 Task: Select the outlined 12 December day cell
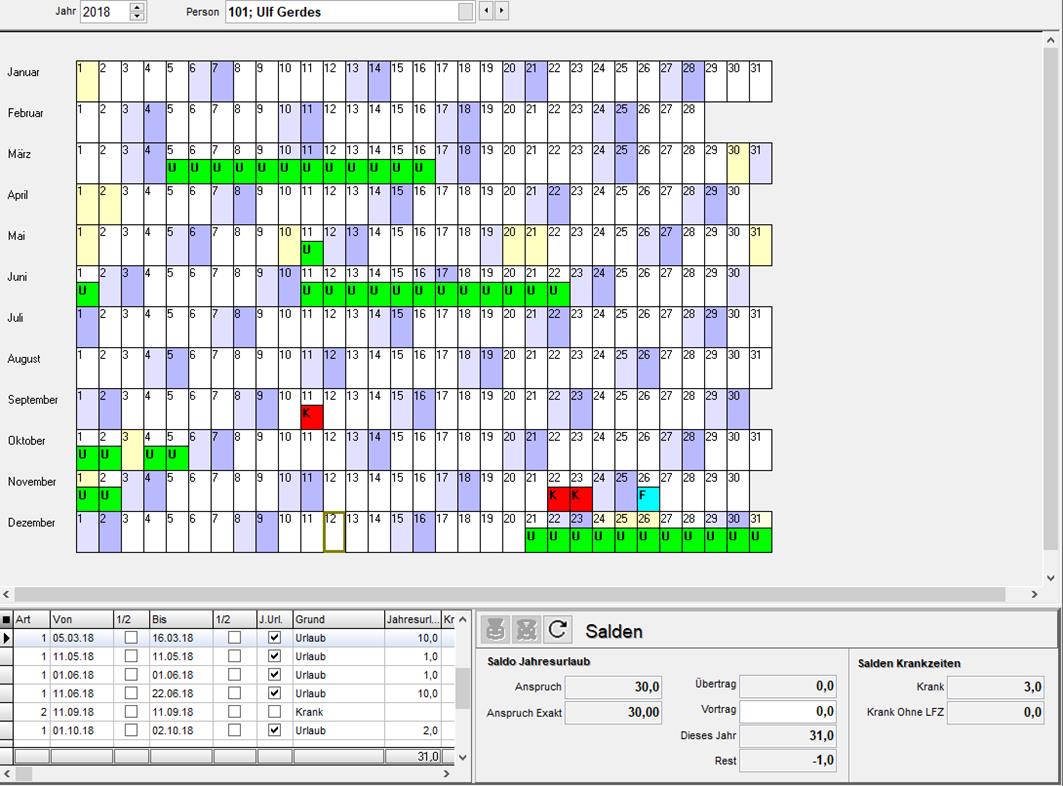(x=334, y=532)
